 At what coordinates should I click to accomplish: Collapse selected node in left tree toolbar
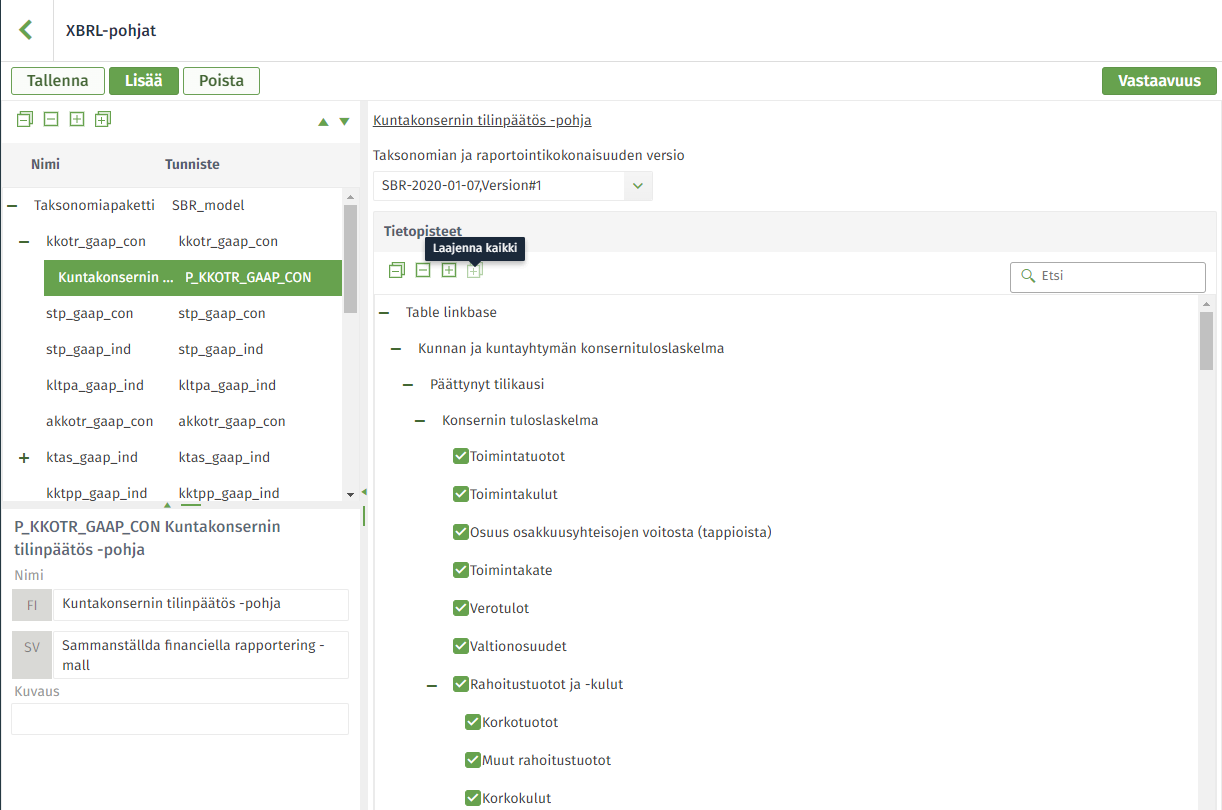pos(51,119)
